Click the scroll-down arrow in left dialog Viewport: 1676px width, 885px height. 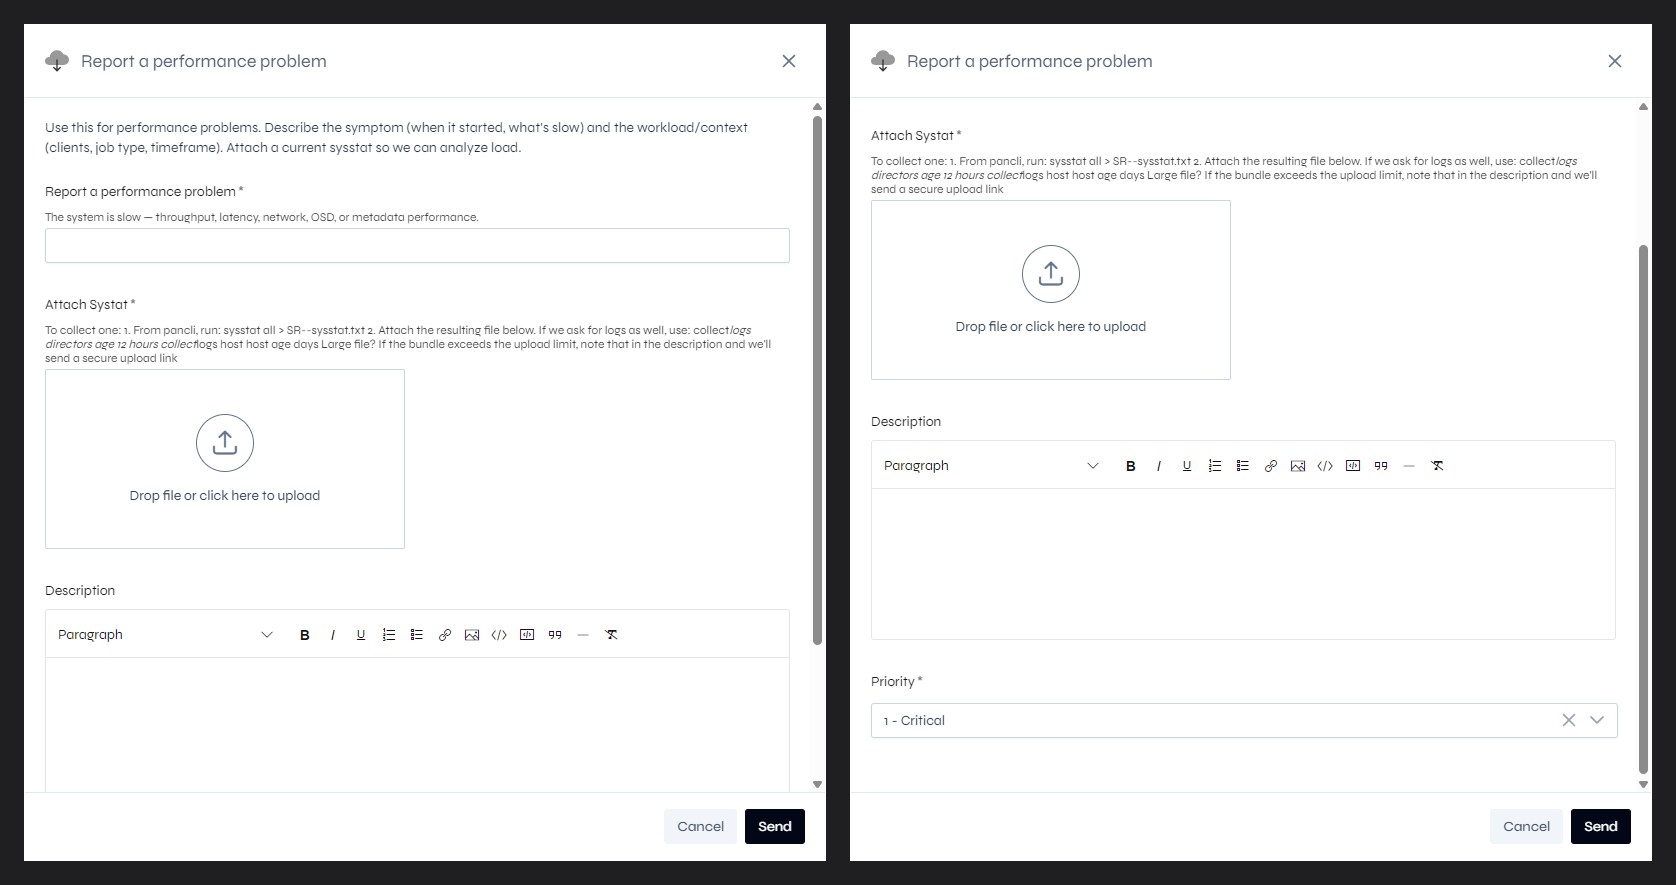pos(817,785)
